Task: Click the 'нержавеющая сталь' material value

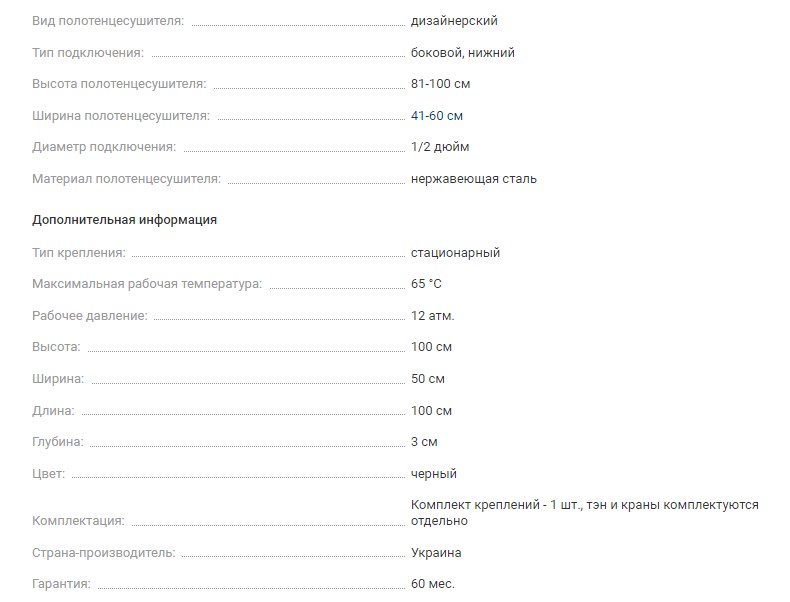Action: (473, 179)
